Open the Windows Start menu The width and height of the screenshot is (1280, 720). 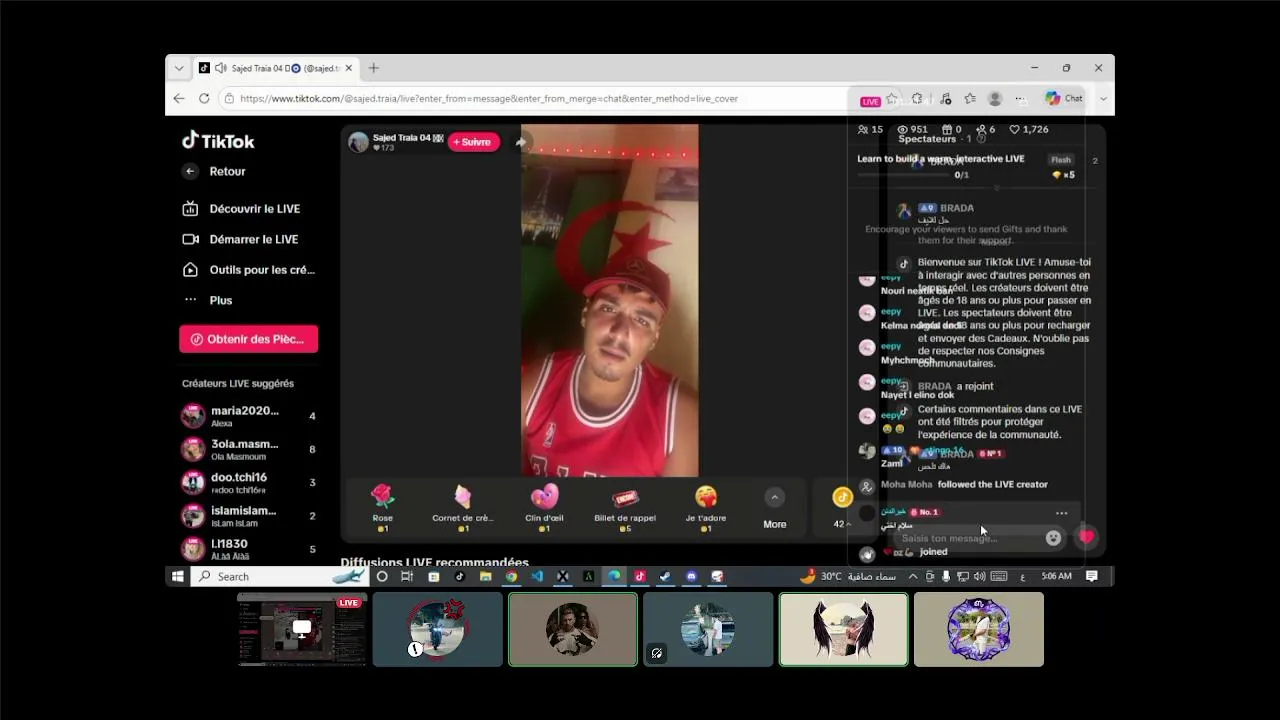pos(178,576)
